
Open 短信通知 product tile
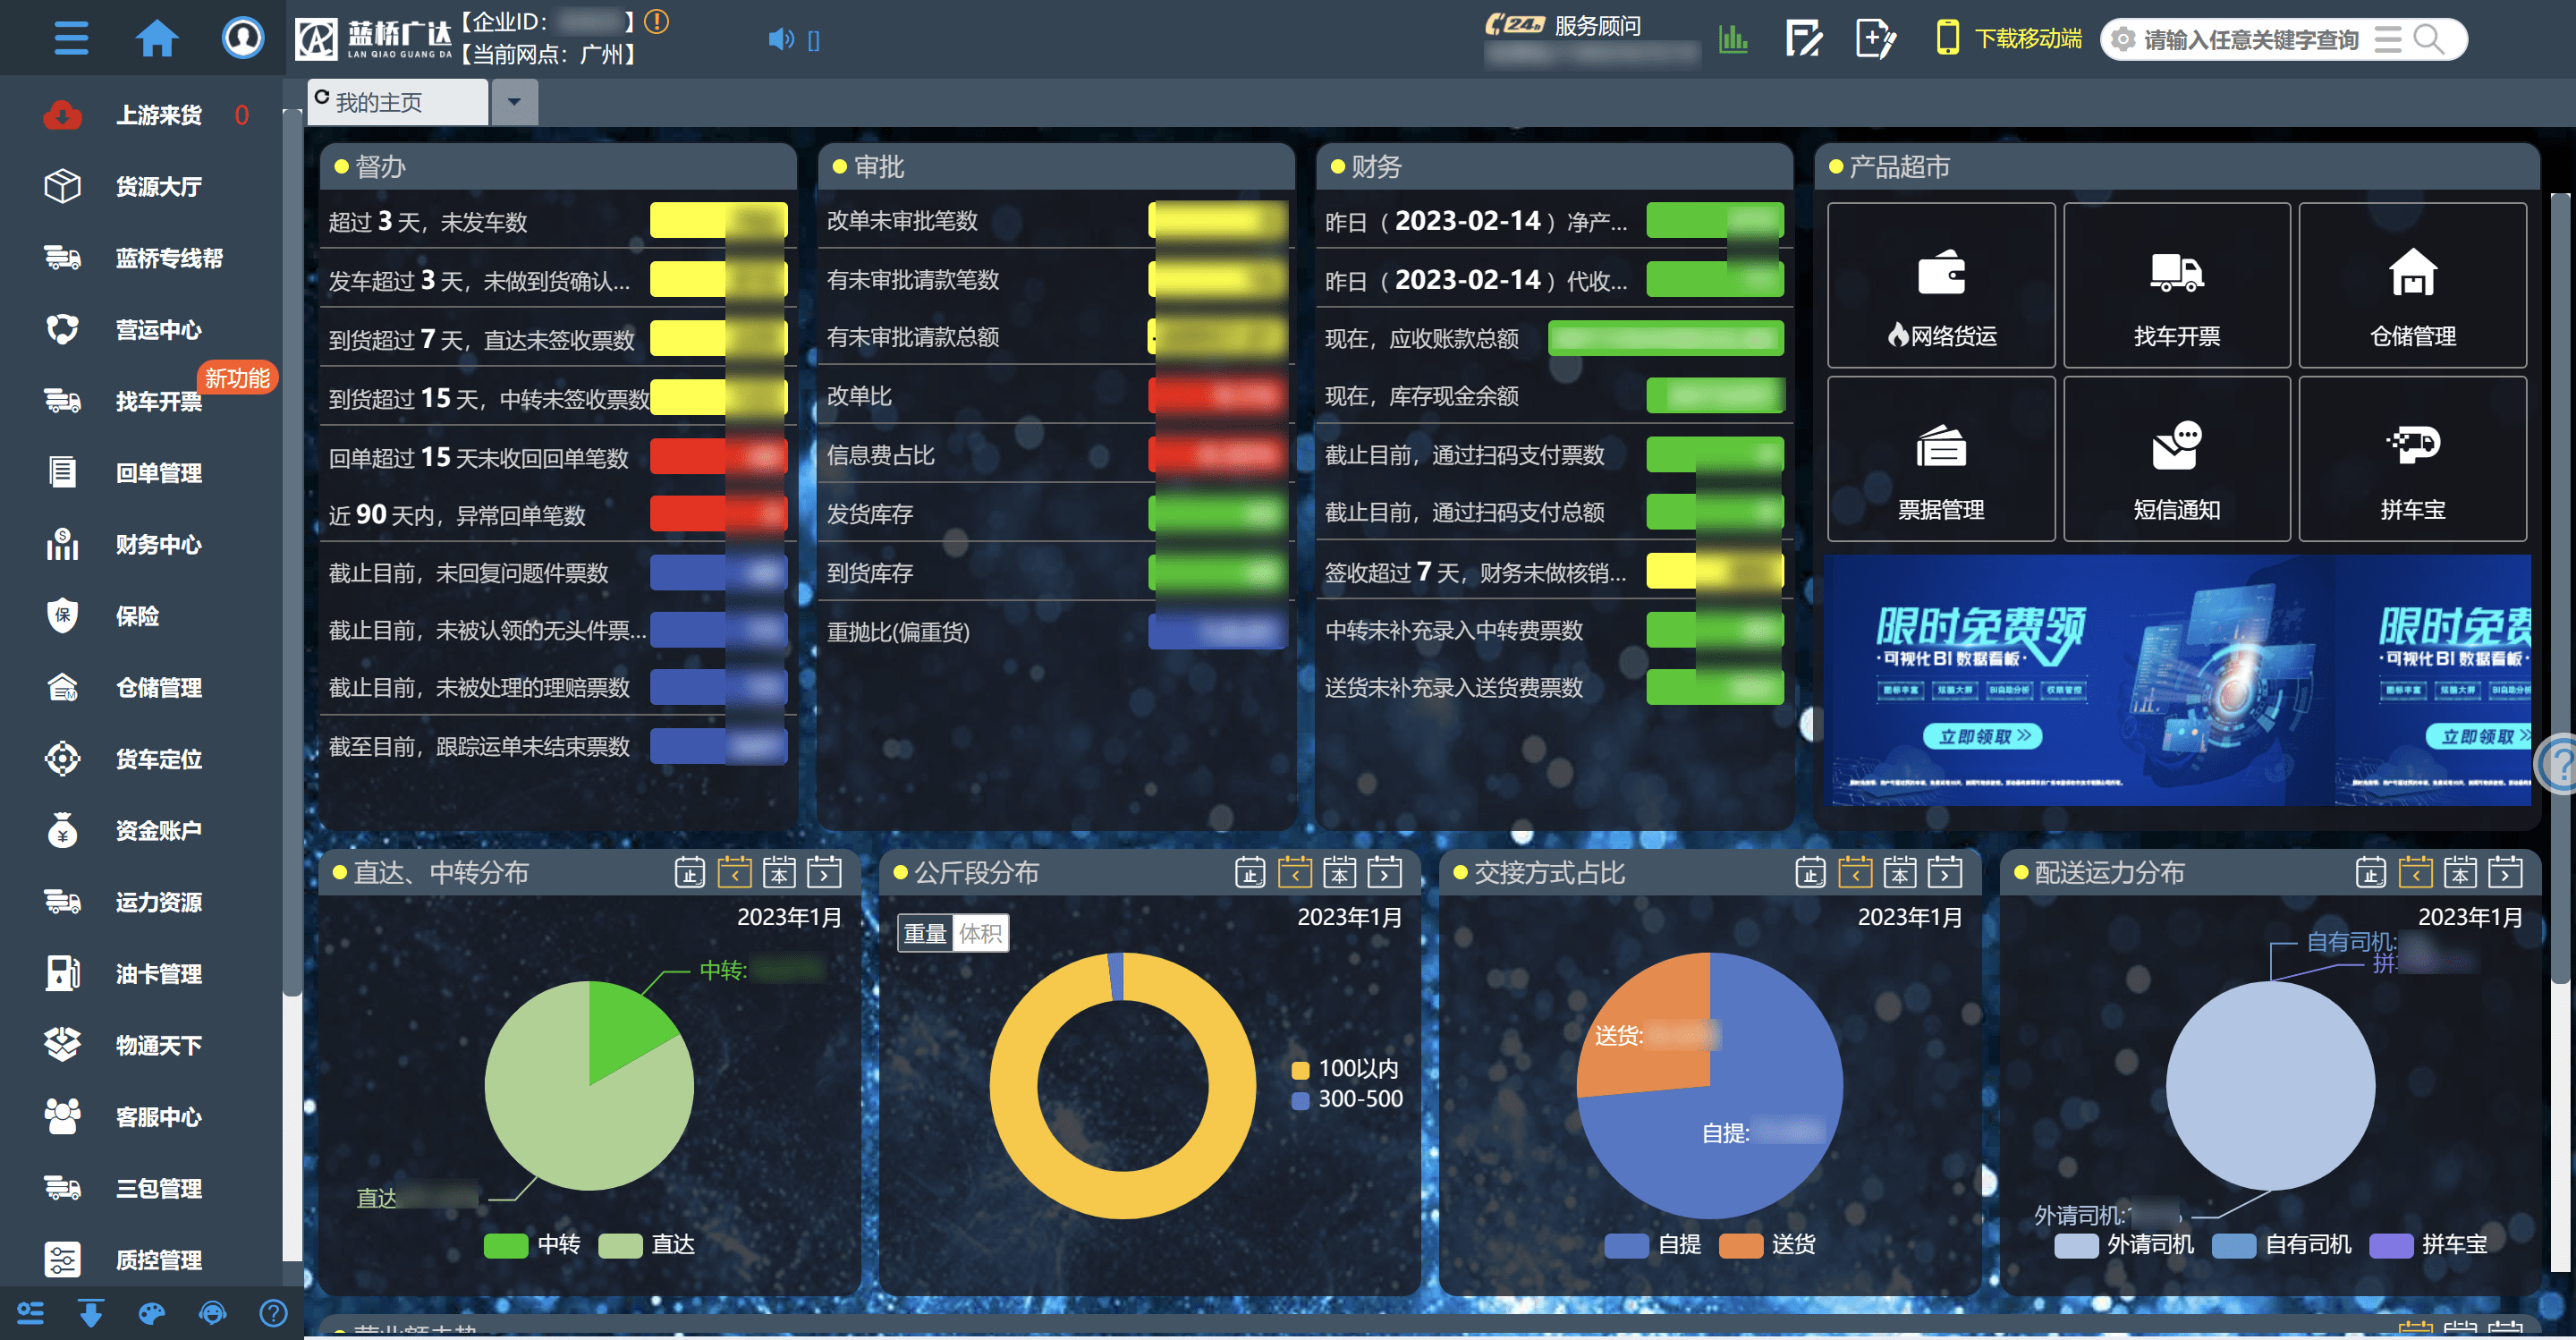point(2176,459)
